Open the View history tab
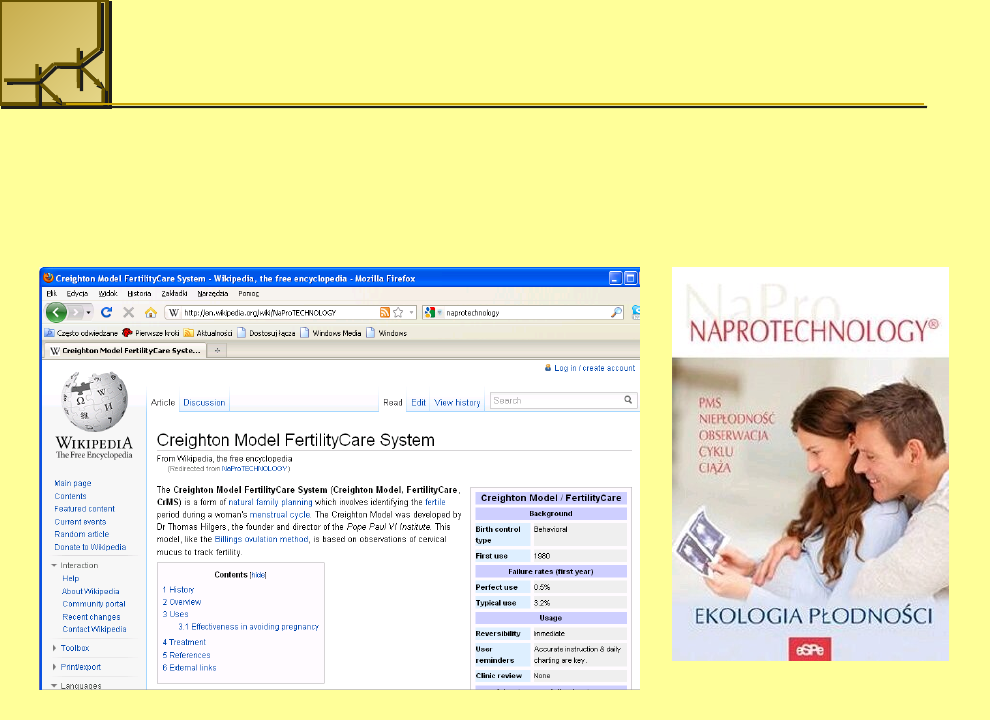The image size is (990, 720). coord(457,402)
